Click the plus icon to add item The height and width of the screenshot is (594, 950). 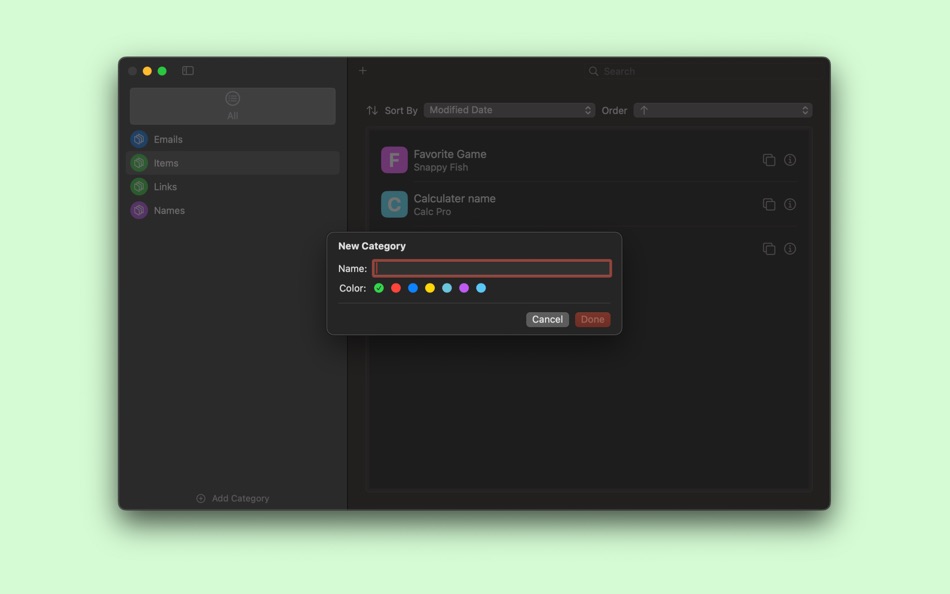tap(362, 71)
